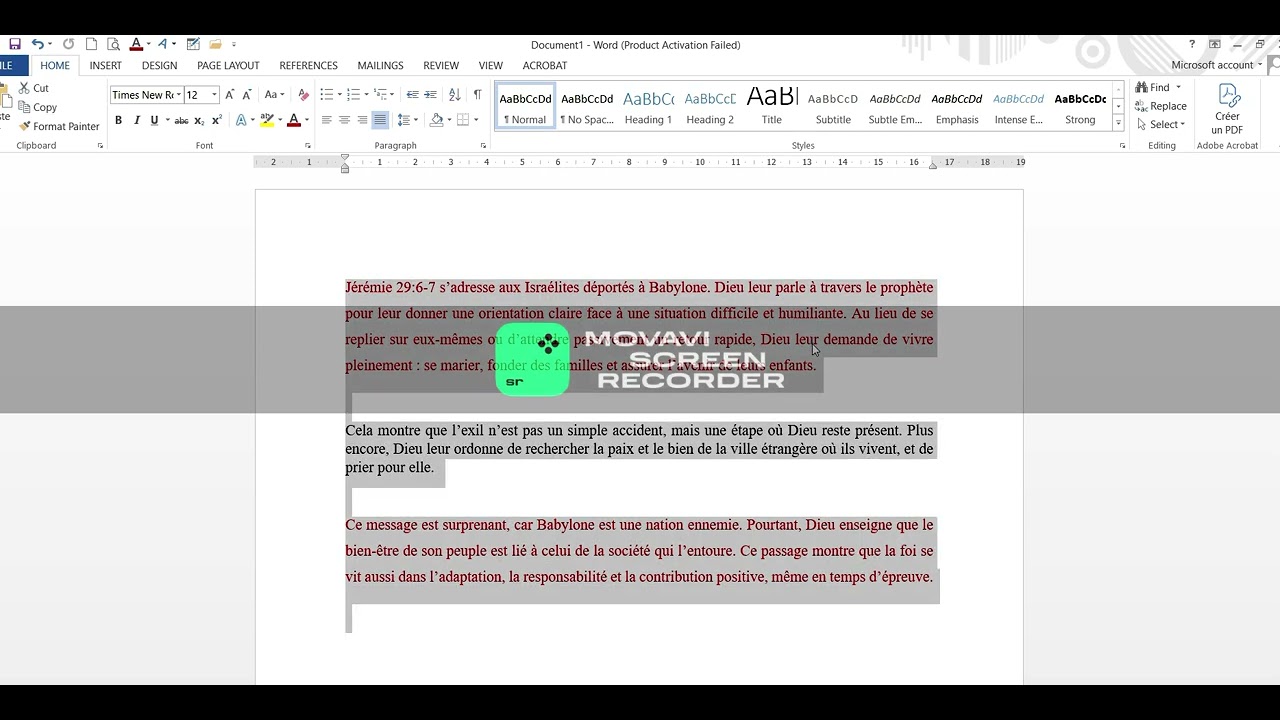Open the Microsoft account dropdown
Viewport: 1280px width, 720px height.
[x=1217, y=65]
